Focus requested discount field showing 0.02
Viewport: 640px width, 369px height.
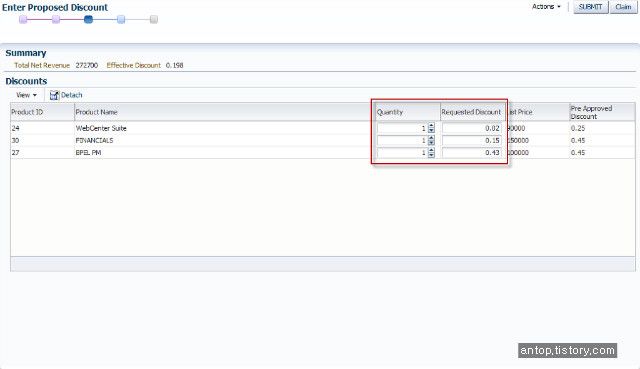point(472,128)
